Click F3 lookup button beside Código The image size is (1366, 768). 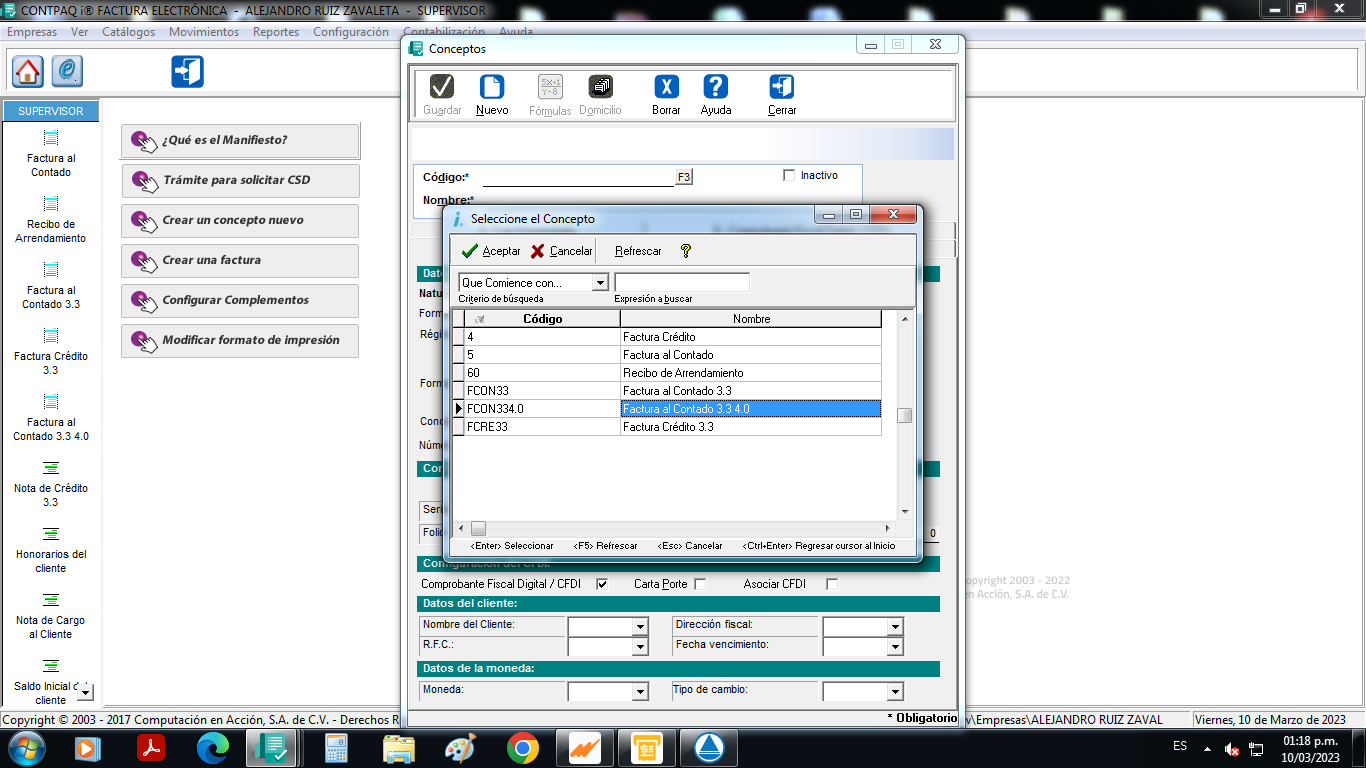(684, 177)
